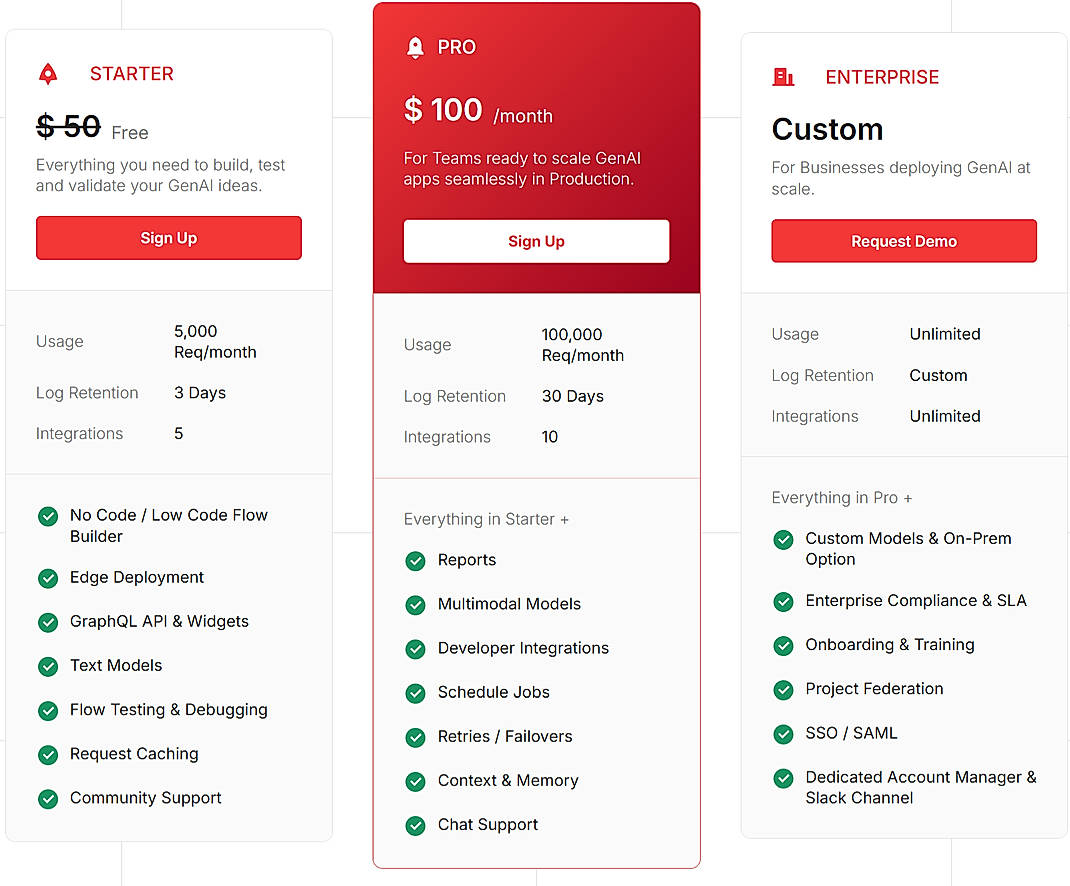Click the checkmark beside Onboarding & Training
Viewport: 1070px width, 886px height.
(x=783, y=645)
